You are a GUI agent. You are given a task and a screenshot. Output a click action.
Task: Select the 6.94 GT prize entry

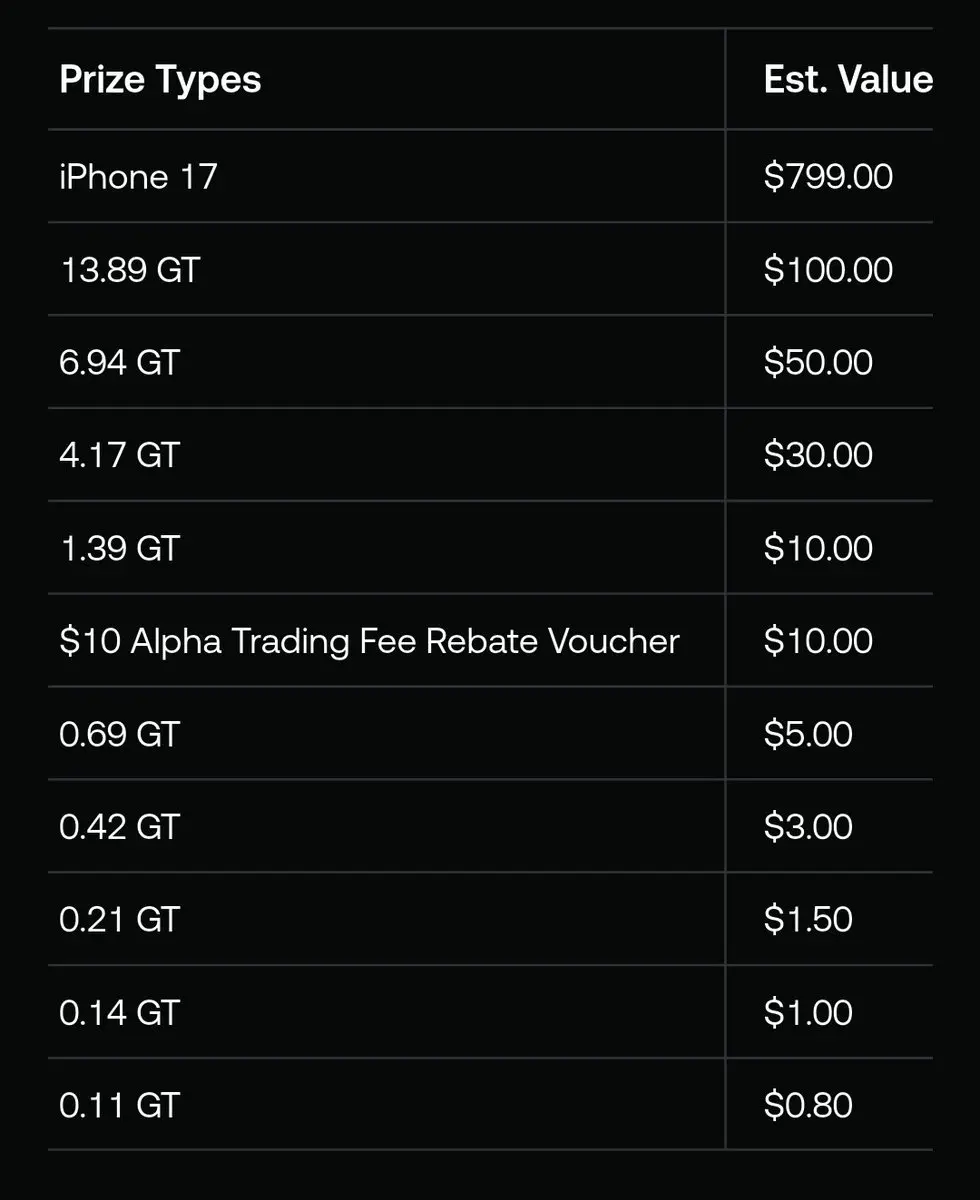point(119,362)
